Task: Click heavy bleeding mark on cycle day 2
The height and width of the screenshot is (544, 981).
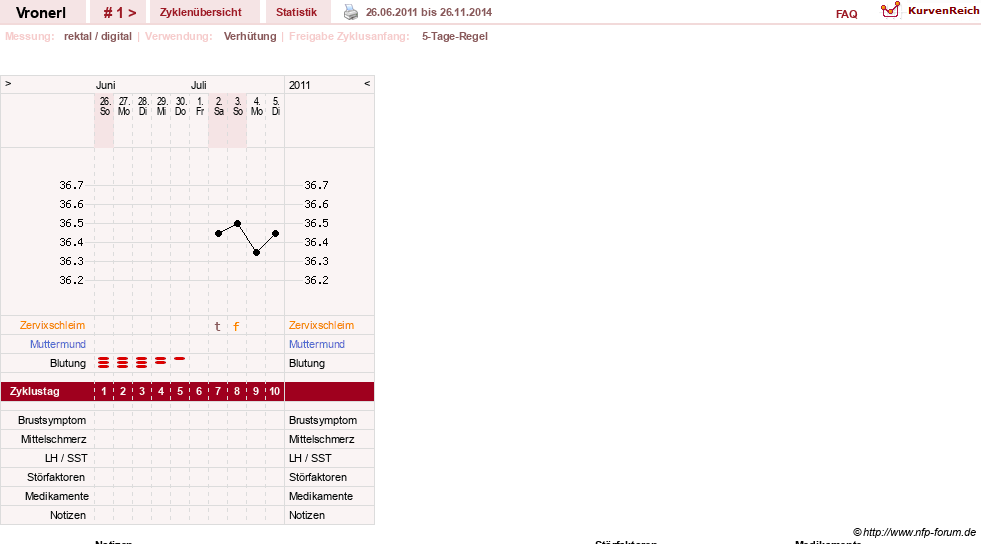Action: click(123, 363)
